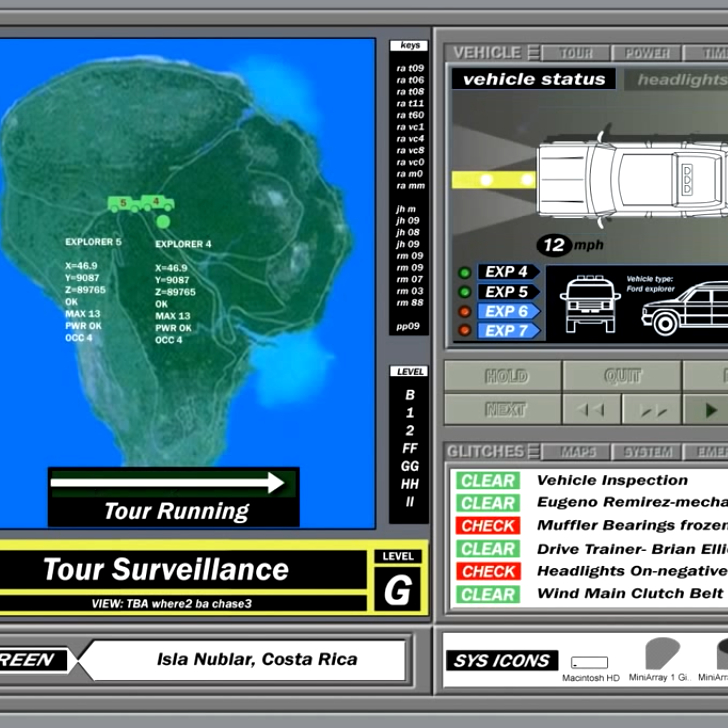Viewport: 728px width, 728px height.
Task: Expand the GLITCHES panel menu handle
Action: [534, 451]
